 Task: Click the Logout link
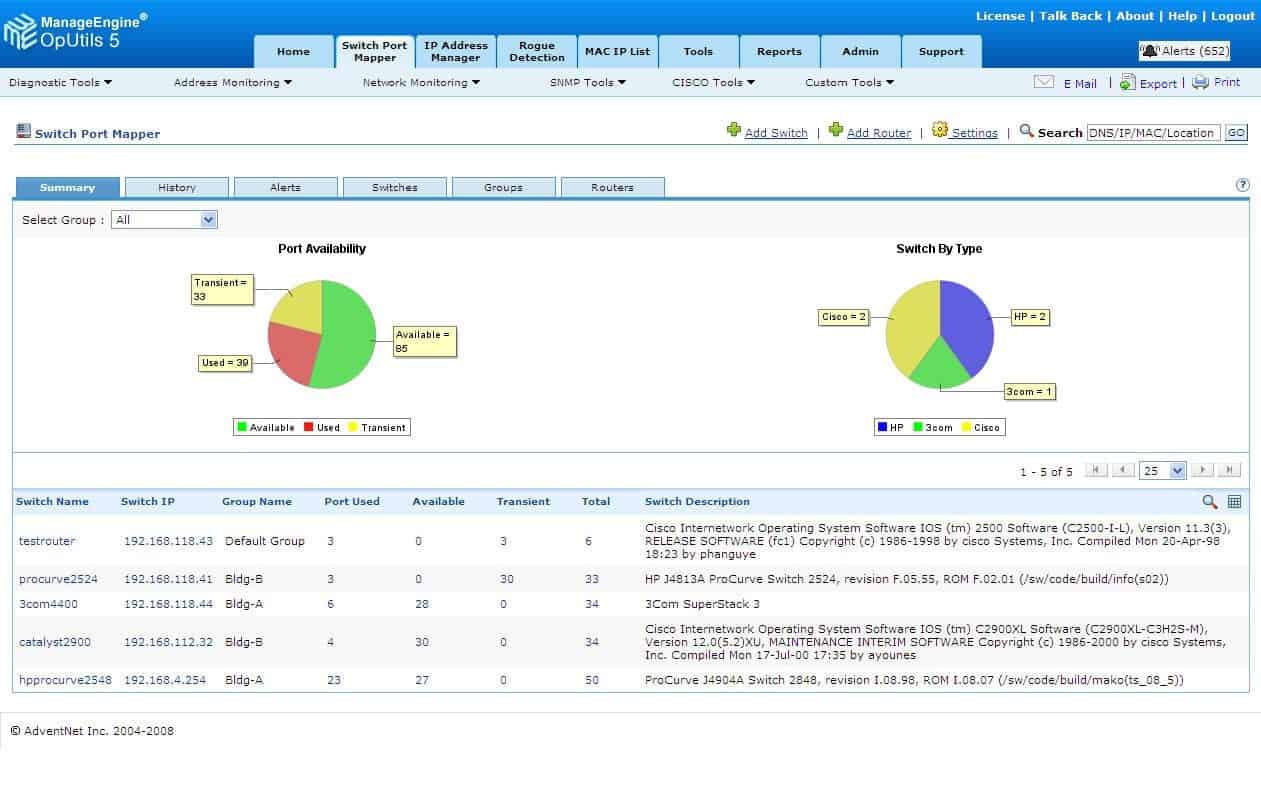(x=1233, y=16)
